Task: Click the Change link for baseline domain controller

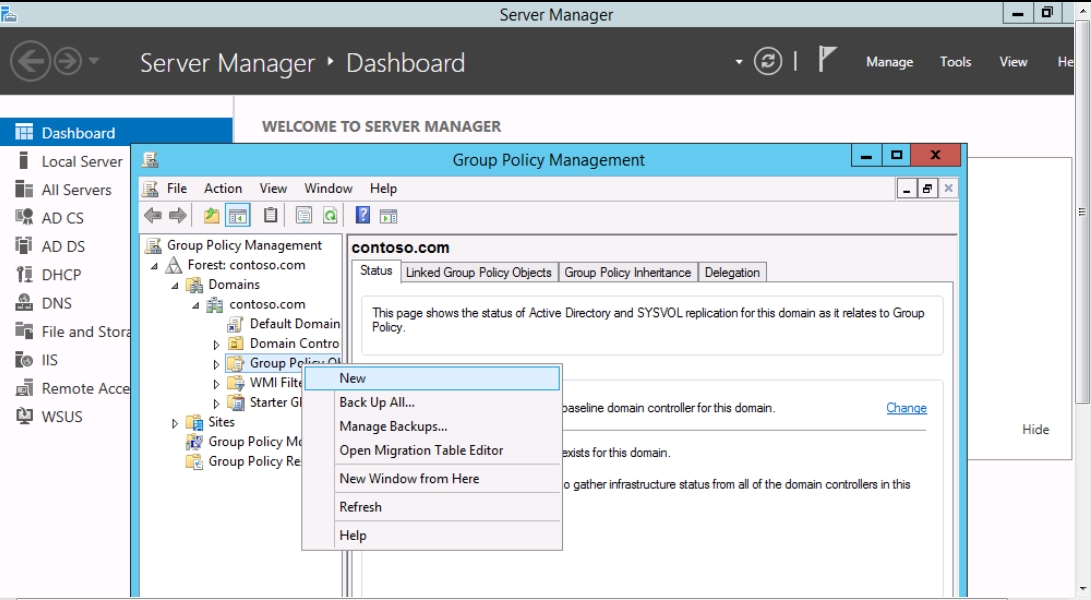Action: (906, 408)
